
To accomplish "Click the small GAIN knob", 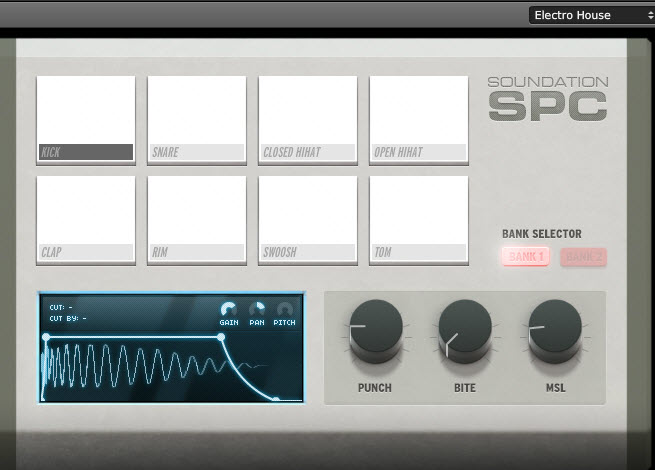I will [228, 310].
